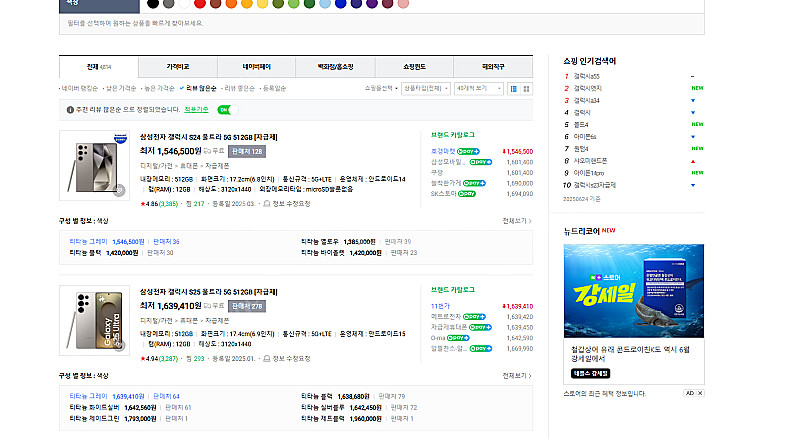Open 40개씩 보기 dropdown
Image resolution: width=800 pixels, height=439 pixels.
479,88
